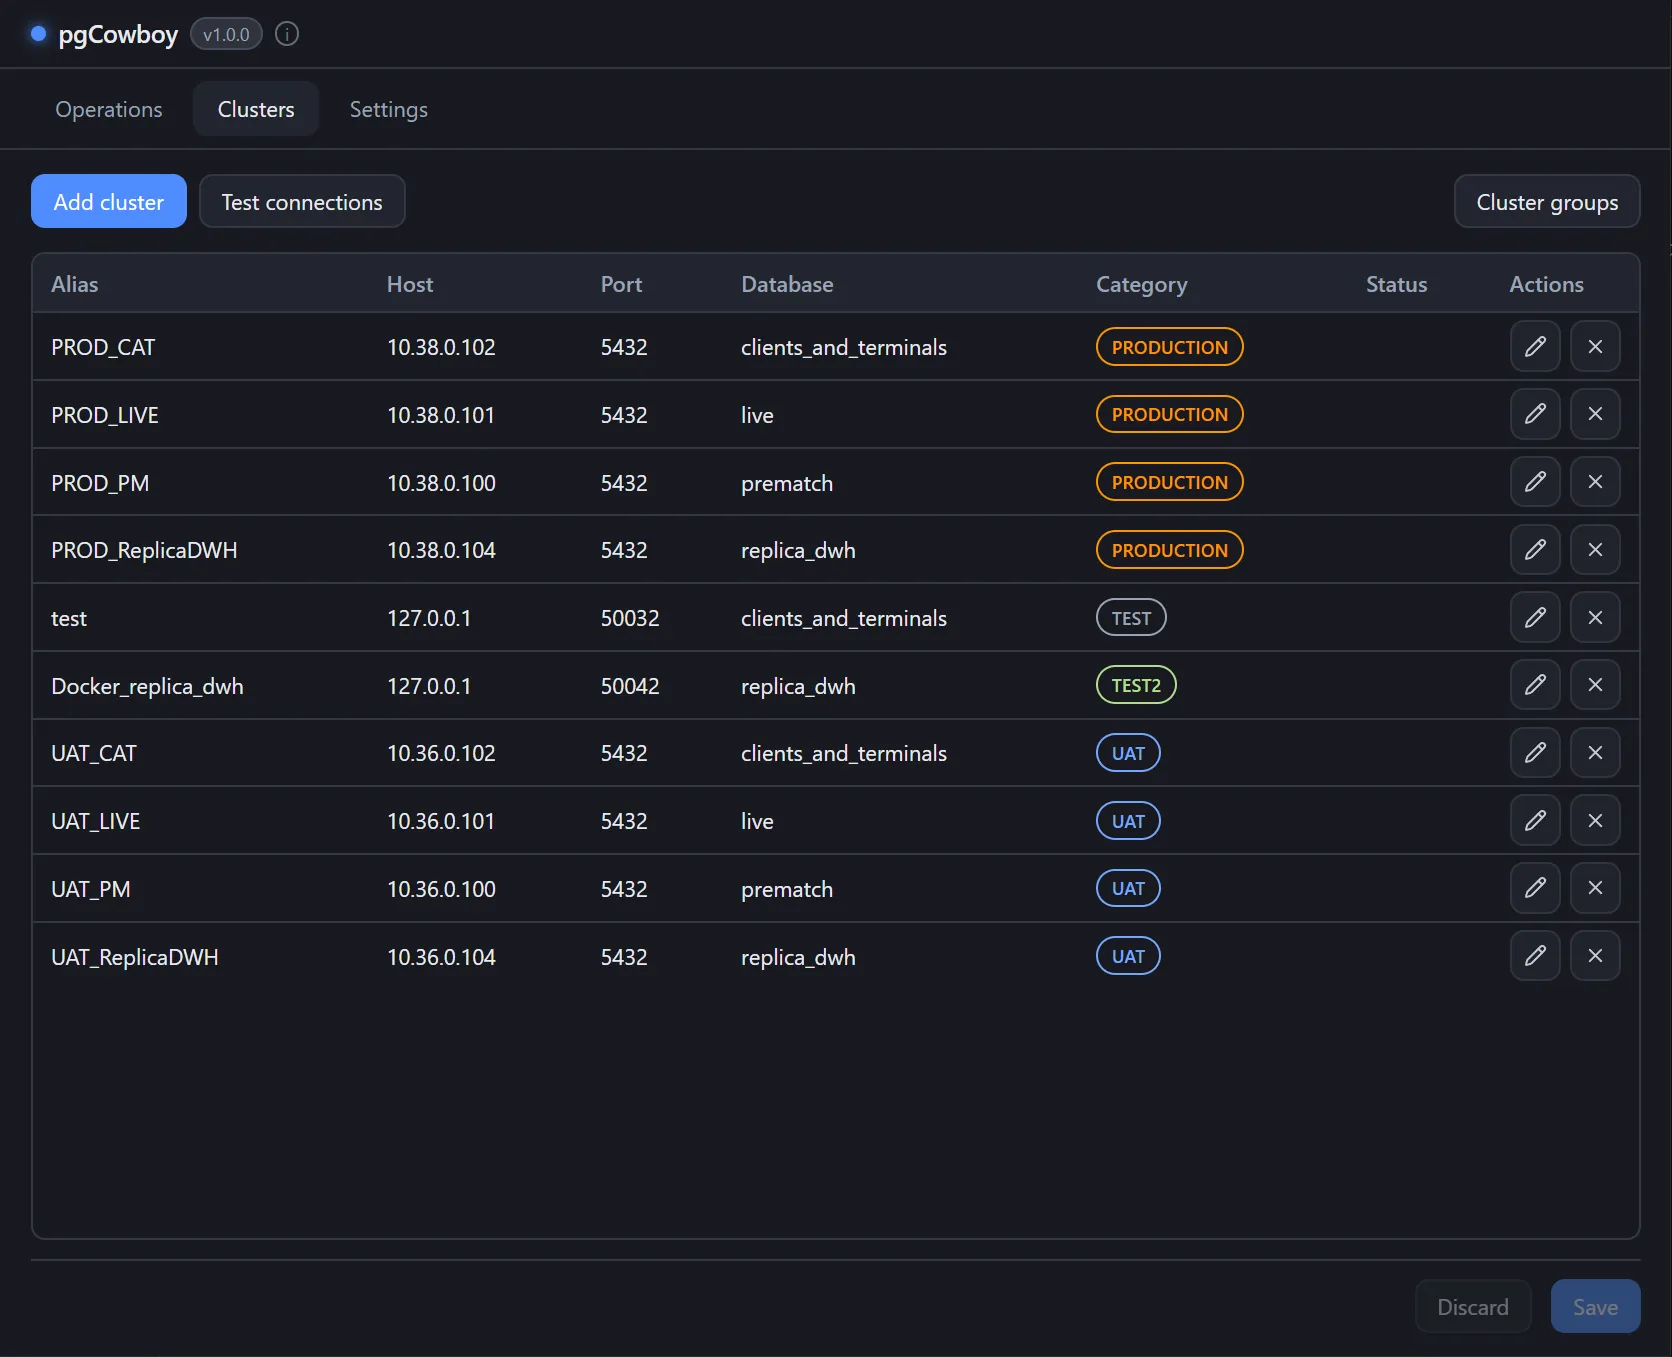Save the cluster configuration
1672x1357 pixels.
(x=1595, y=1306)
